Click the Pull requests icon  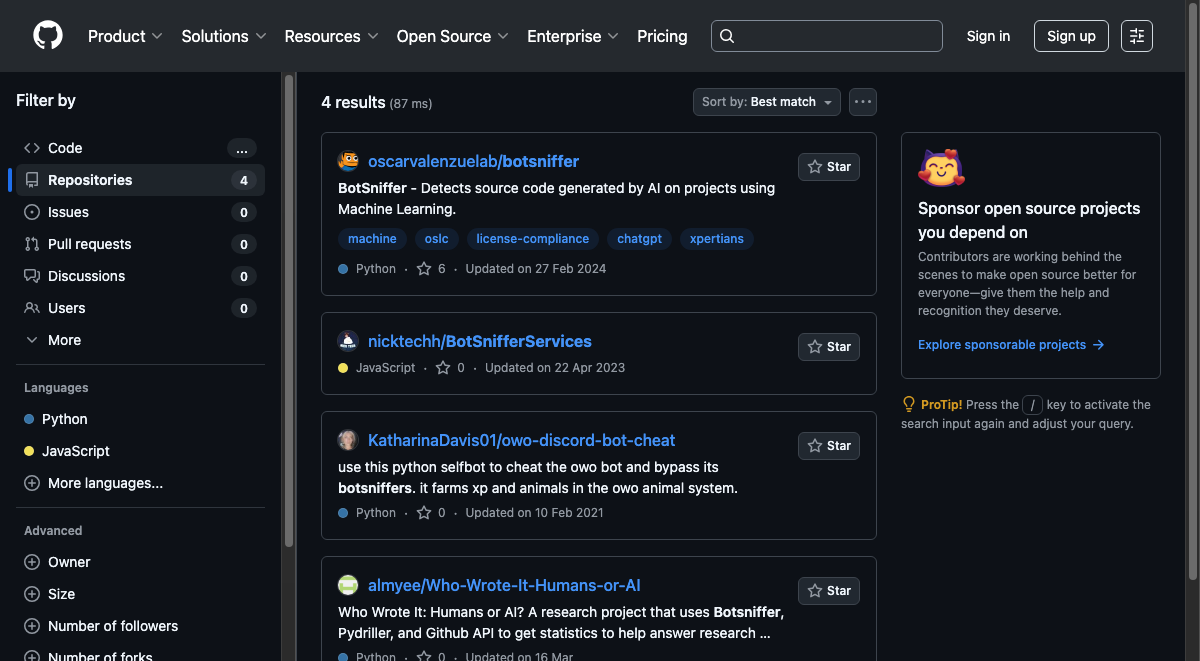30,244
